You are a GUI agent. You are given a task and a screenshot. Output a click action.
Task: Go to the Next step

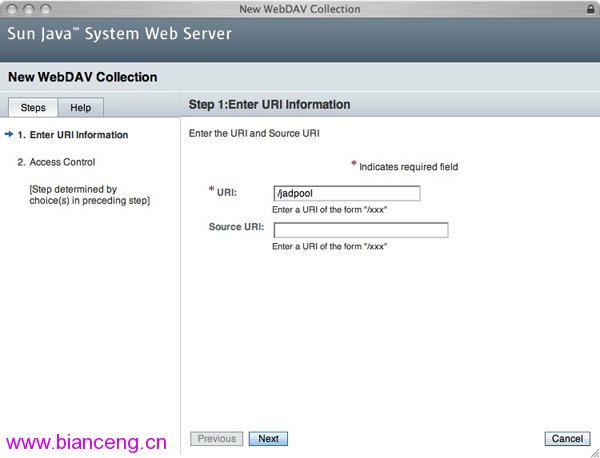[268, 438]
